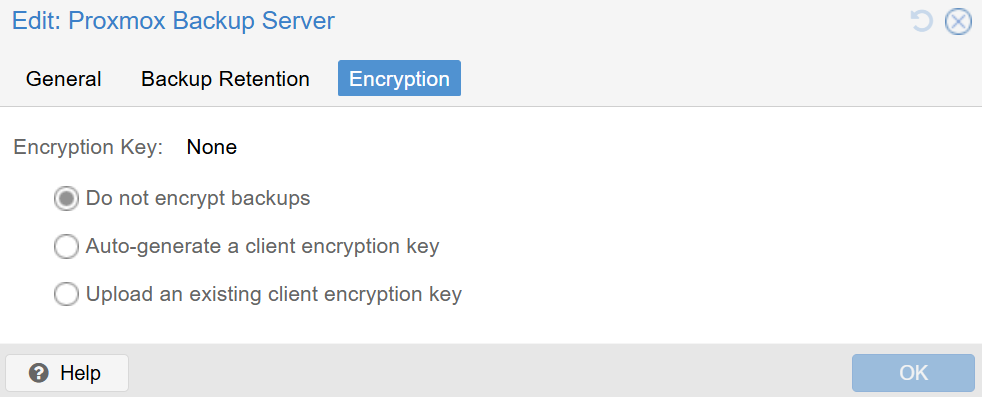Close the Edit Proxmox Backup Server dialog
The image size is (982, 397).
(x=958, y=21)
